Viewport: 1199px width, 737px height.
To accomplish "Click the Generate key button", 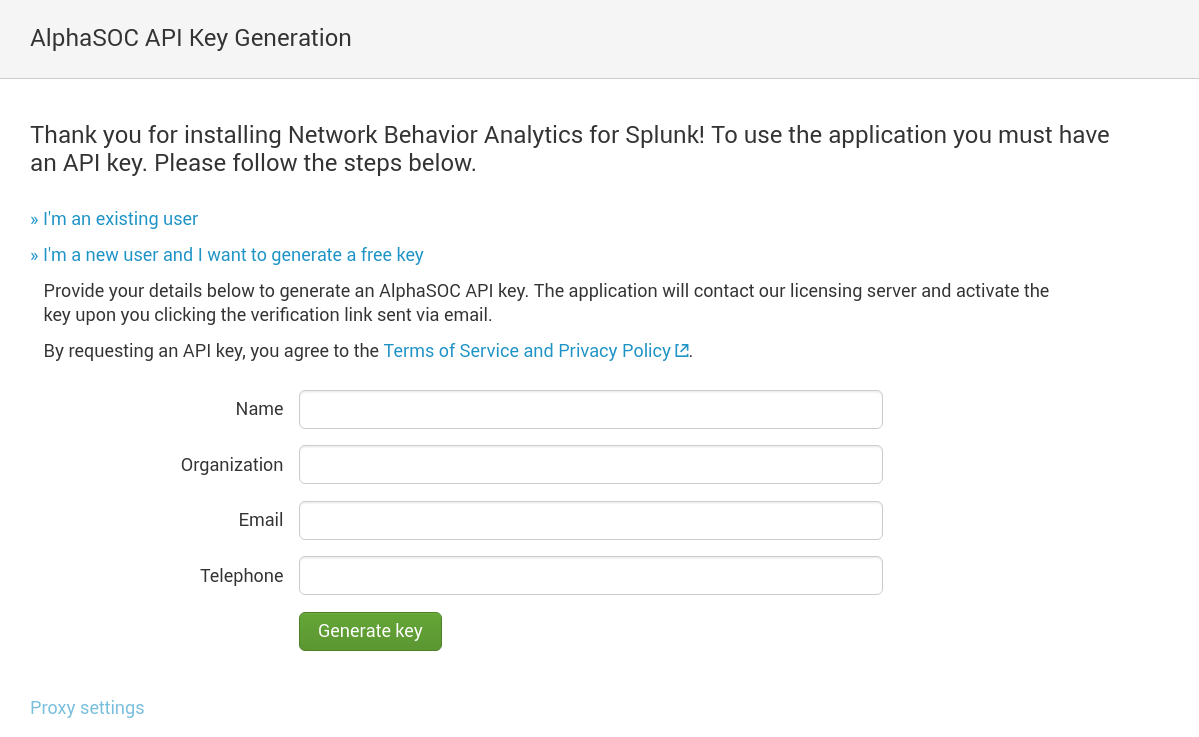I will tap(370, 631).
